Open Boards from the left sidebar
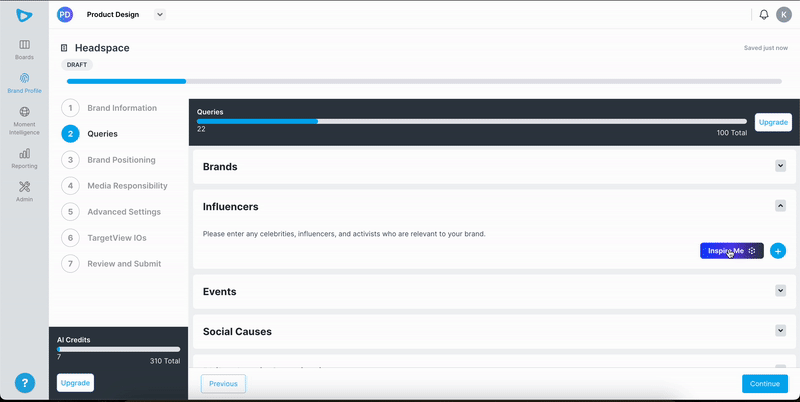The width and height of the screenshot is (800, 402). click(24, 49)
